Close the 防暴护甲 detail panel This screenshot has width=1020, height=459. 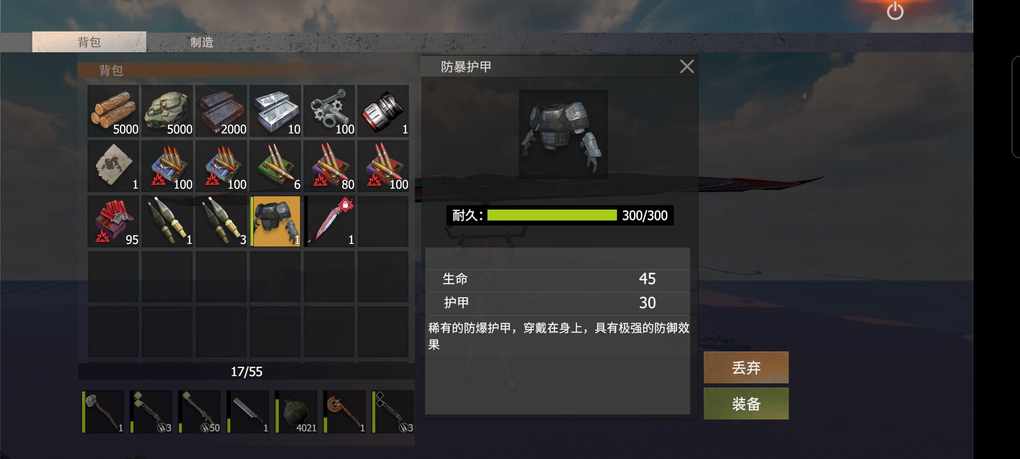coord(687,66)
